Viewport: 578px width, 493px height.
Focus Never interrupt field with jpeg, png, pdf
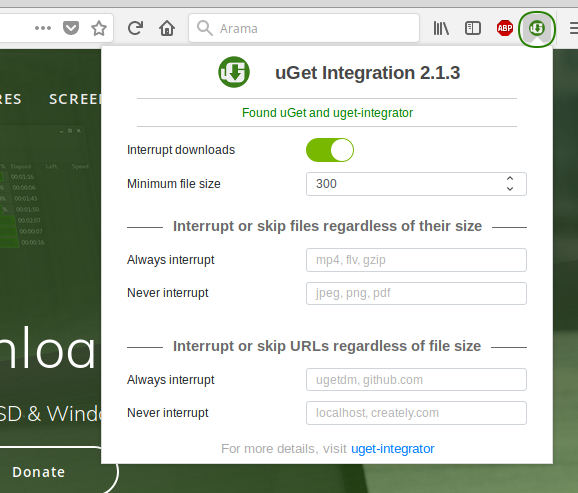tap(416, 293)
